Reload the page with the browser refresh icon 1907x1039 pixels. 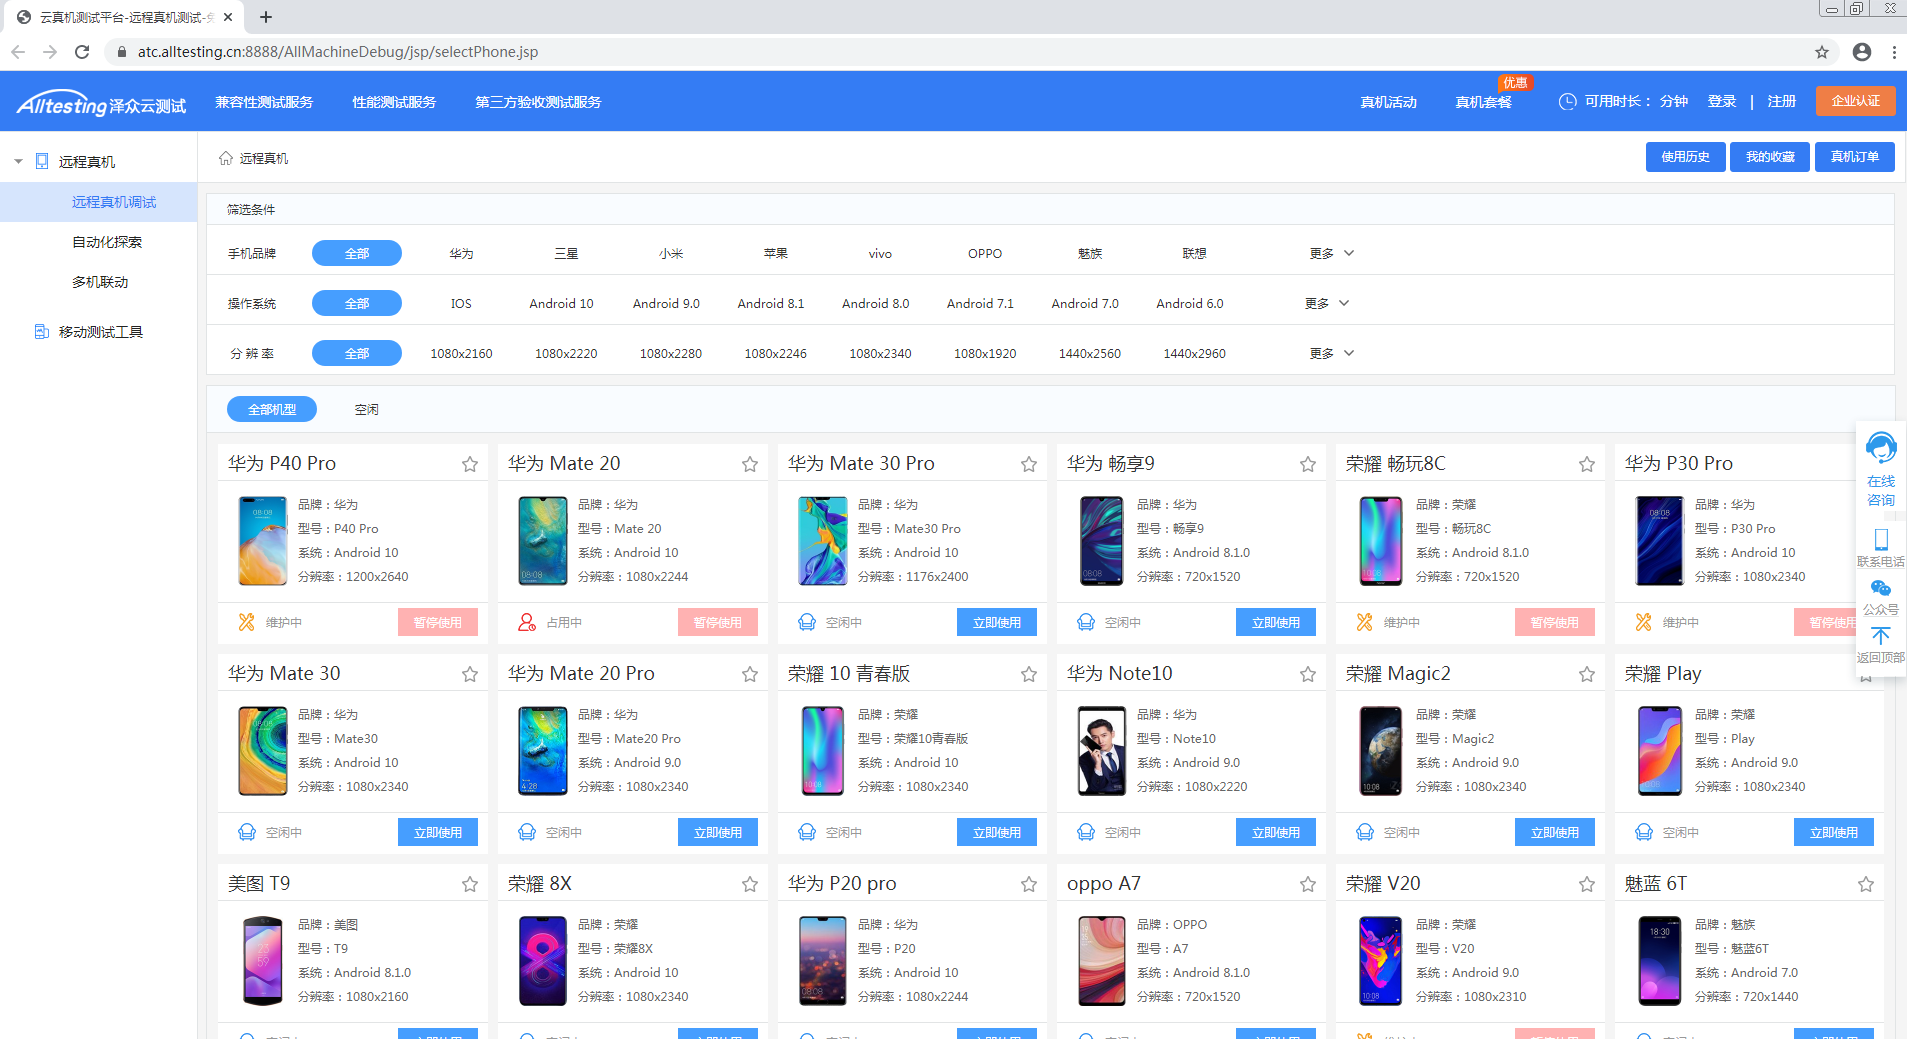pos(82,52)
